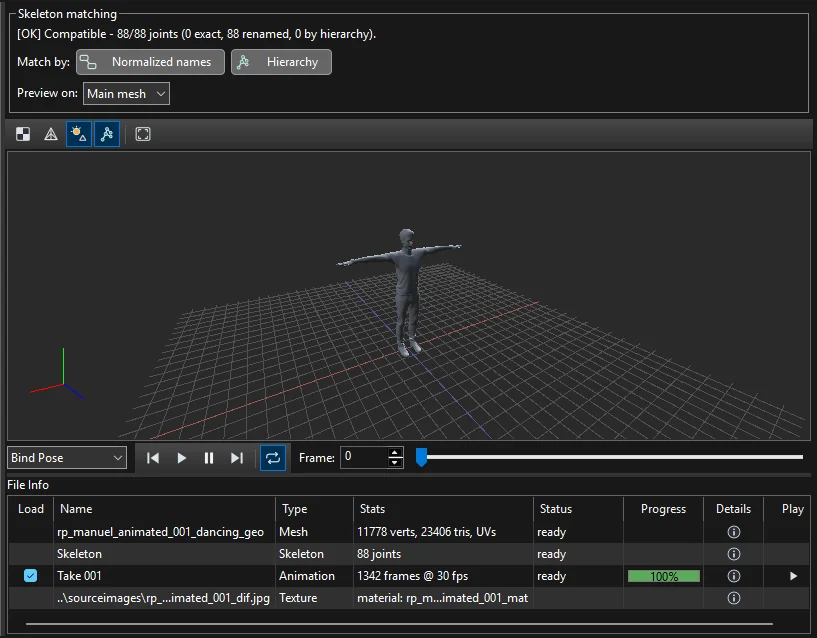
Task: Toggle the skeleton display icon
Action: (x=107, y=134)
